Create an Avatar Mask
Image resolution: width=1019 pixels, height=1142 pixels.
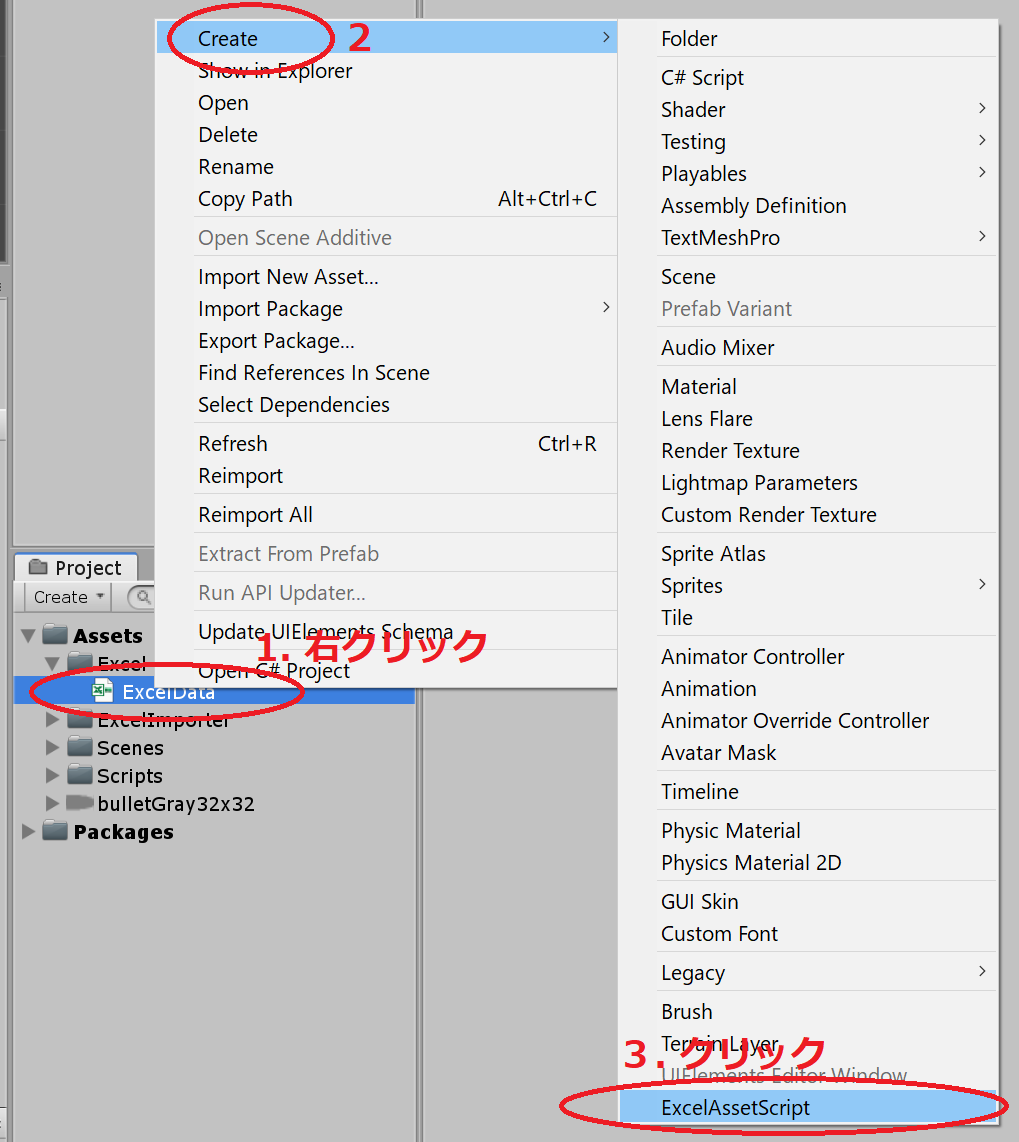(808, 753)
